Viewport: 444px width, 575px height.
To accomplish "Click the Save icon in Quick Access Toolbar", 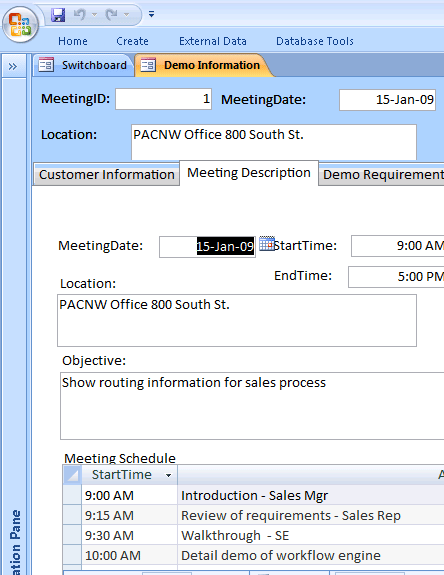I will [x=58, y=15].
